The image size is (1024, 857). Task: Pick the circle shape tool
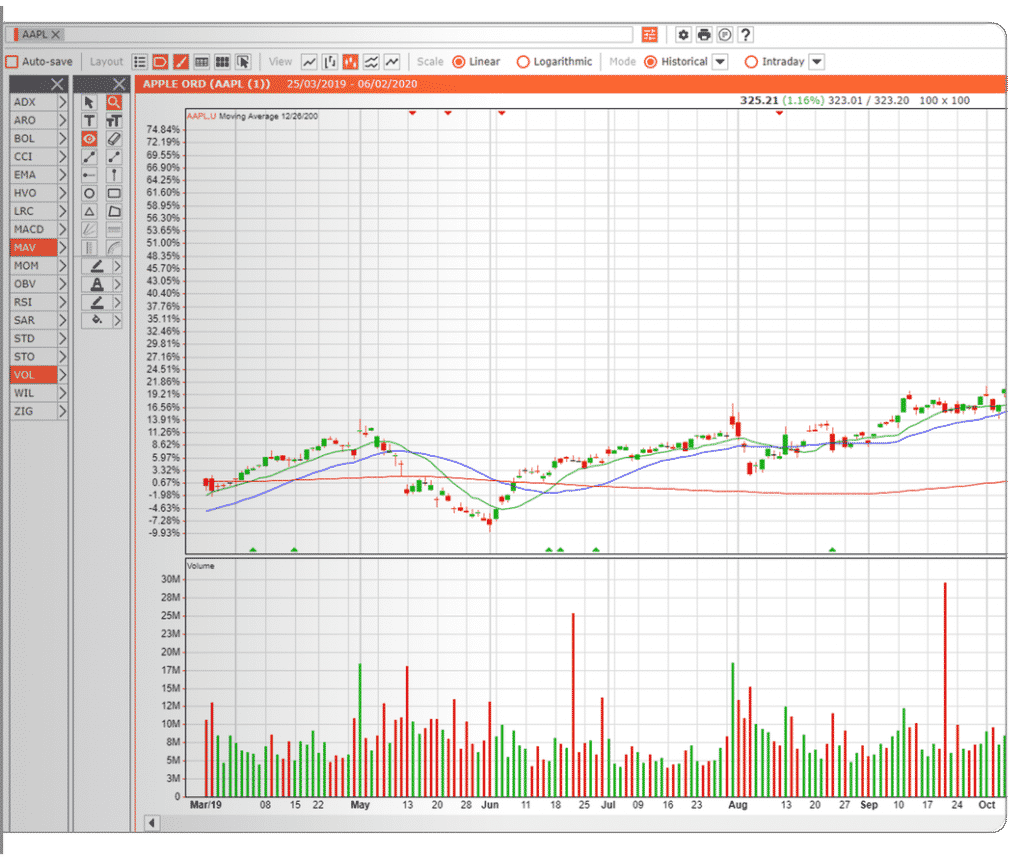(89, 193)
